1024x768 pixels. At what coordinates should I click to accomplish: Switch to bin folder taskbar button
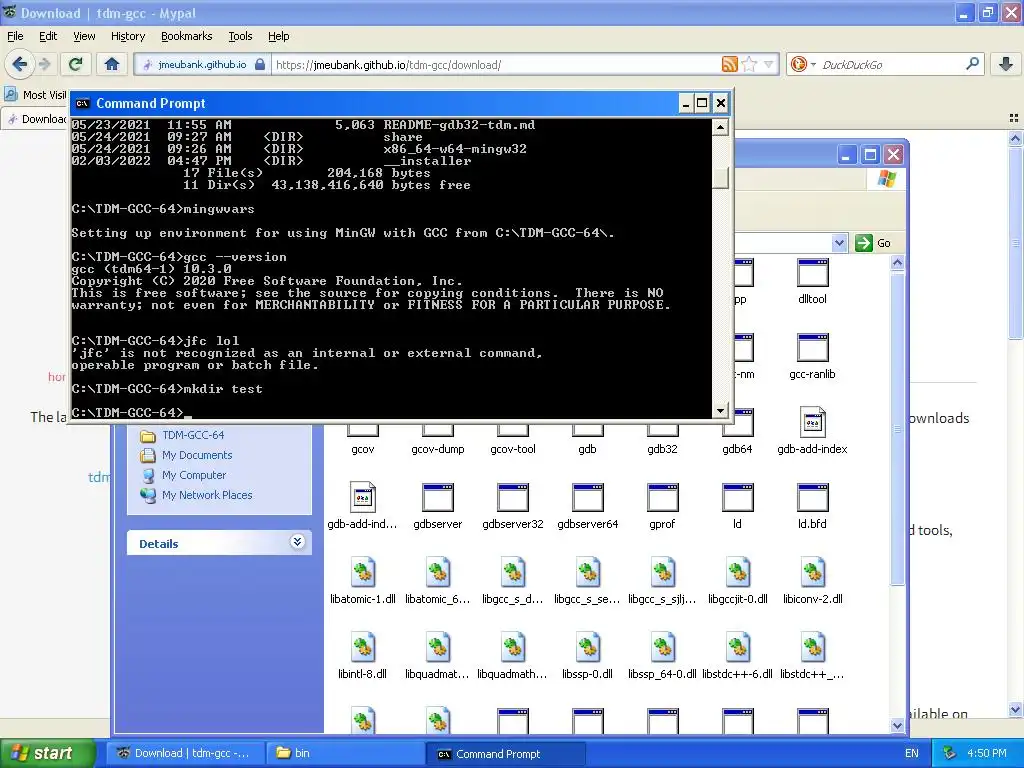tap(345, 753)
